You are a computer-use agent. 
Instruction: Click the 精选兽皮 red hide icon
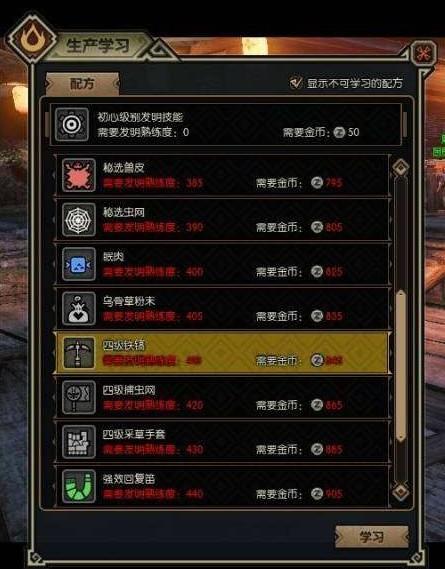[79, 175]
